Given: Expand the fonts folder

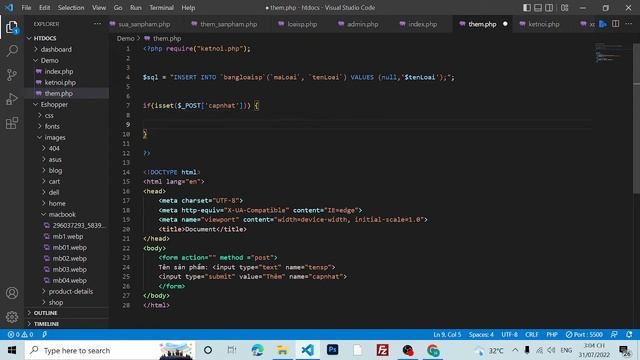Looking at the screenshot, I should (x=52, y=126).
